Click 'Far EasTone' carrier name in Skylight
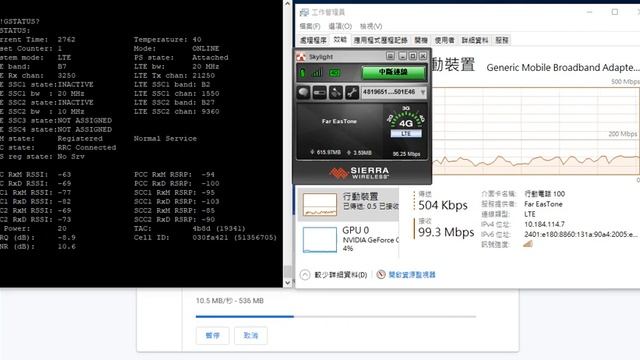Viewport: 640px width, 360px height. pyautogui.click(x=339, y=121)
